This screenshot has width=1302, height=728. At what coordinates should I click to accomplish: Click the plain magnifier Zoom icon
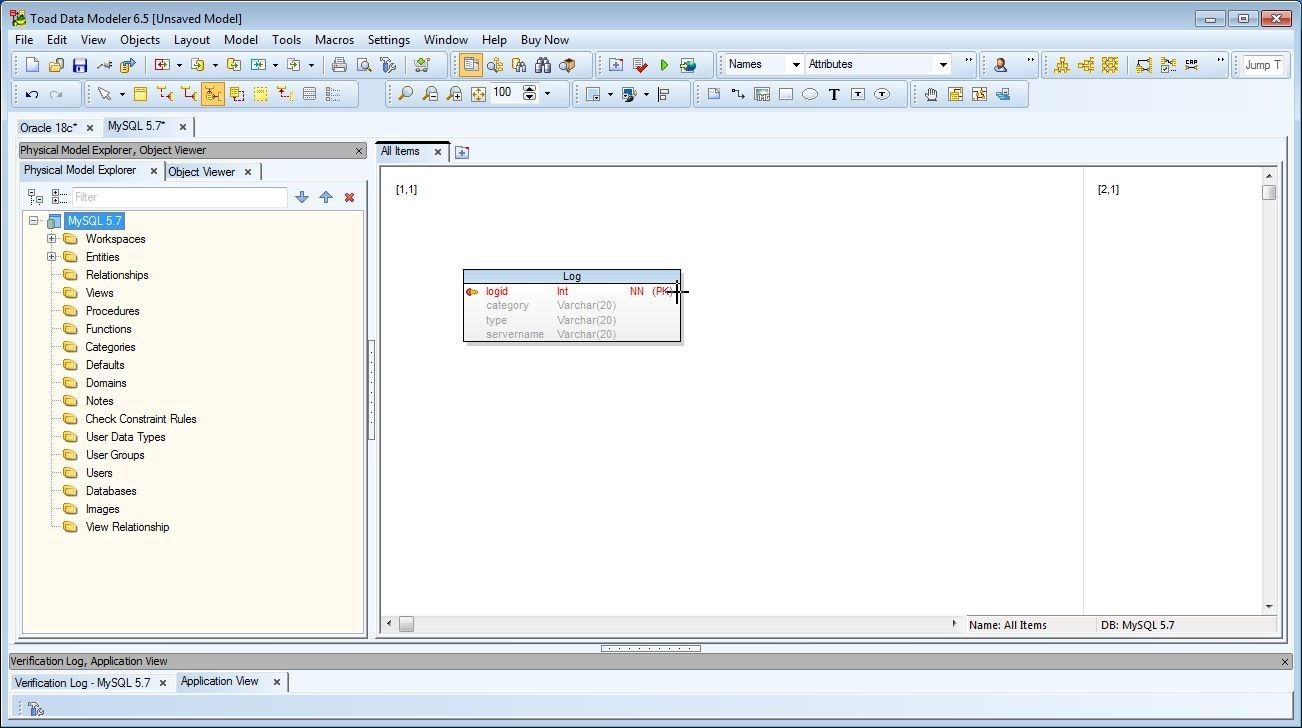[x=405, y=94]
